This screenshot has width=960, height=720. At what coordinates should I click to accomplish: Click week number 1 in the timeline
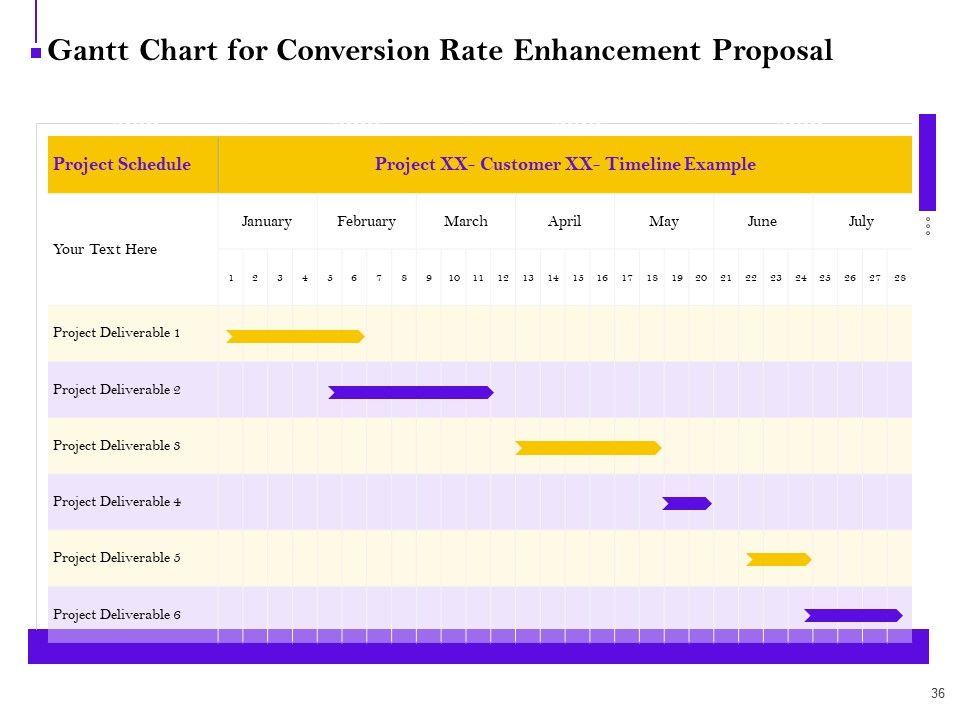pyautogui.click(x=231, y=278)
